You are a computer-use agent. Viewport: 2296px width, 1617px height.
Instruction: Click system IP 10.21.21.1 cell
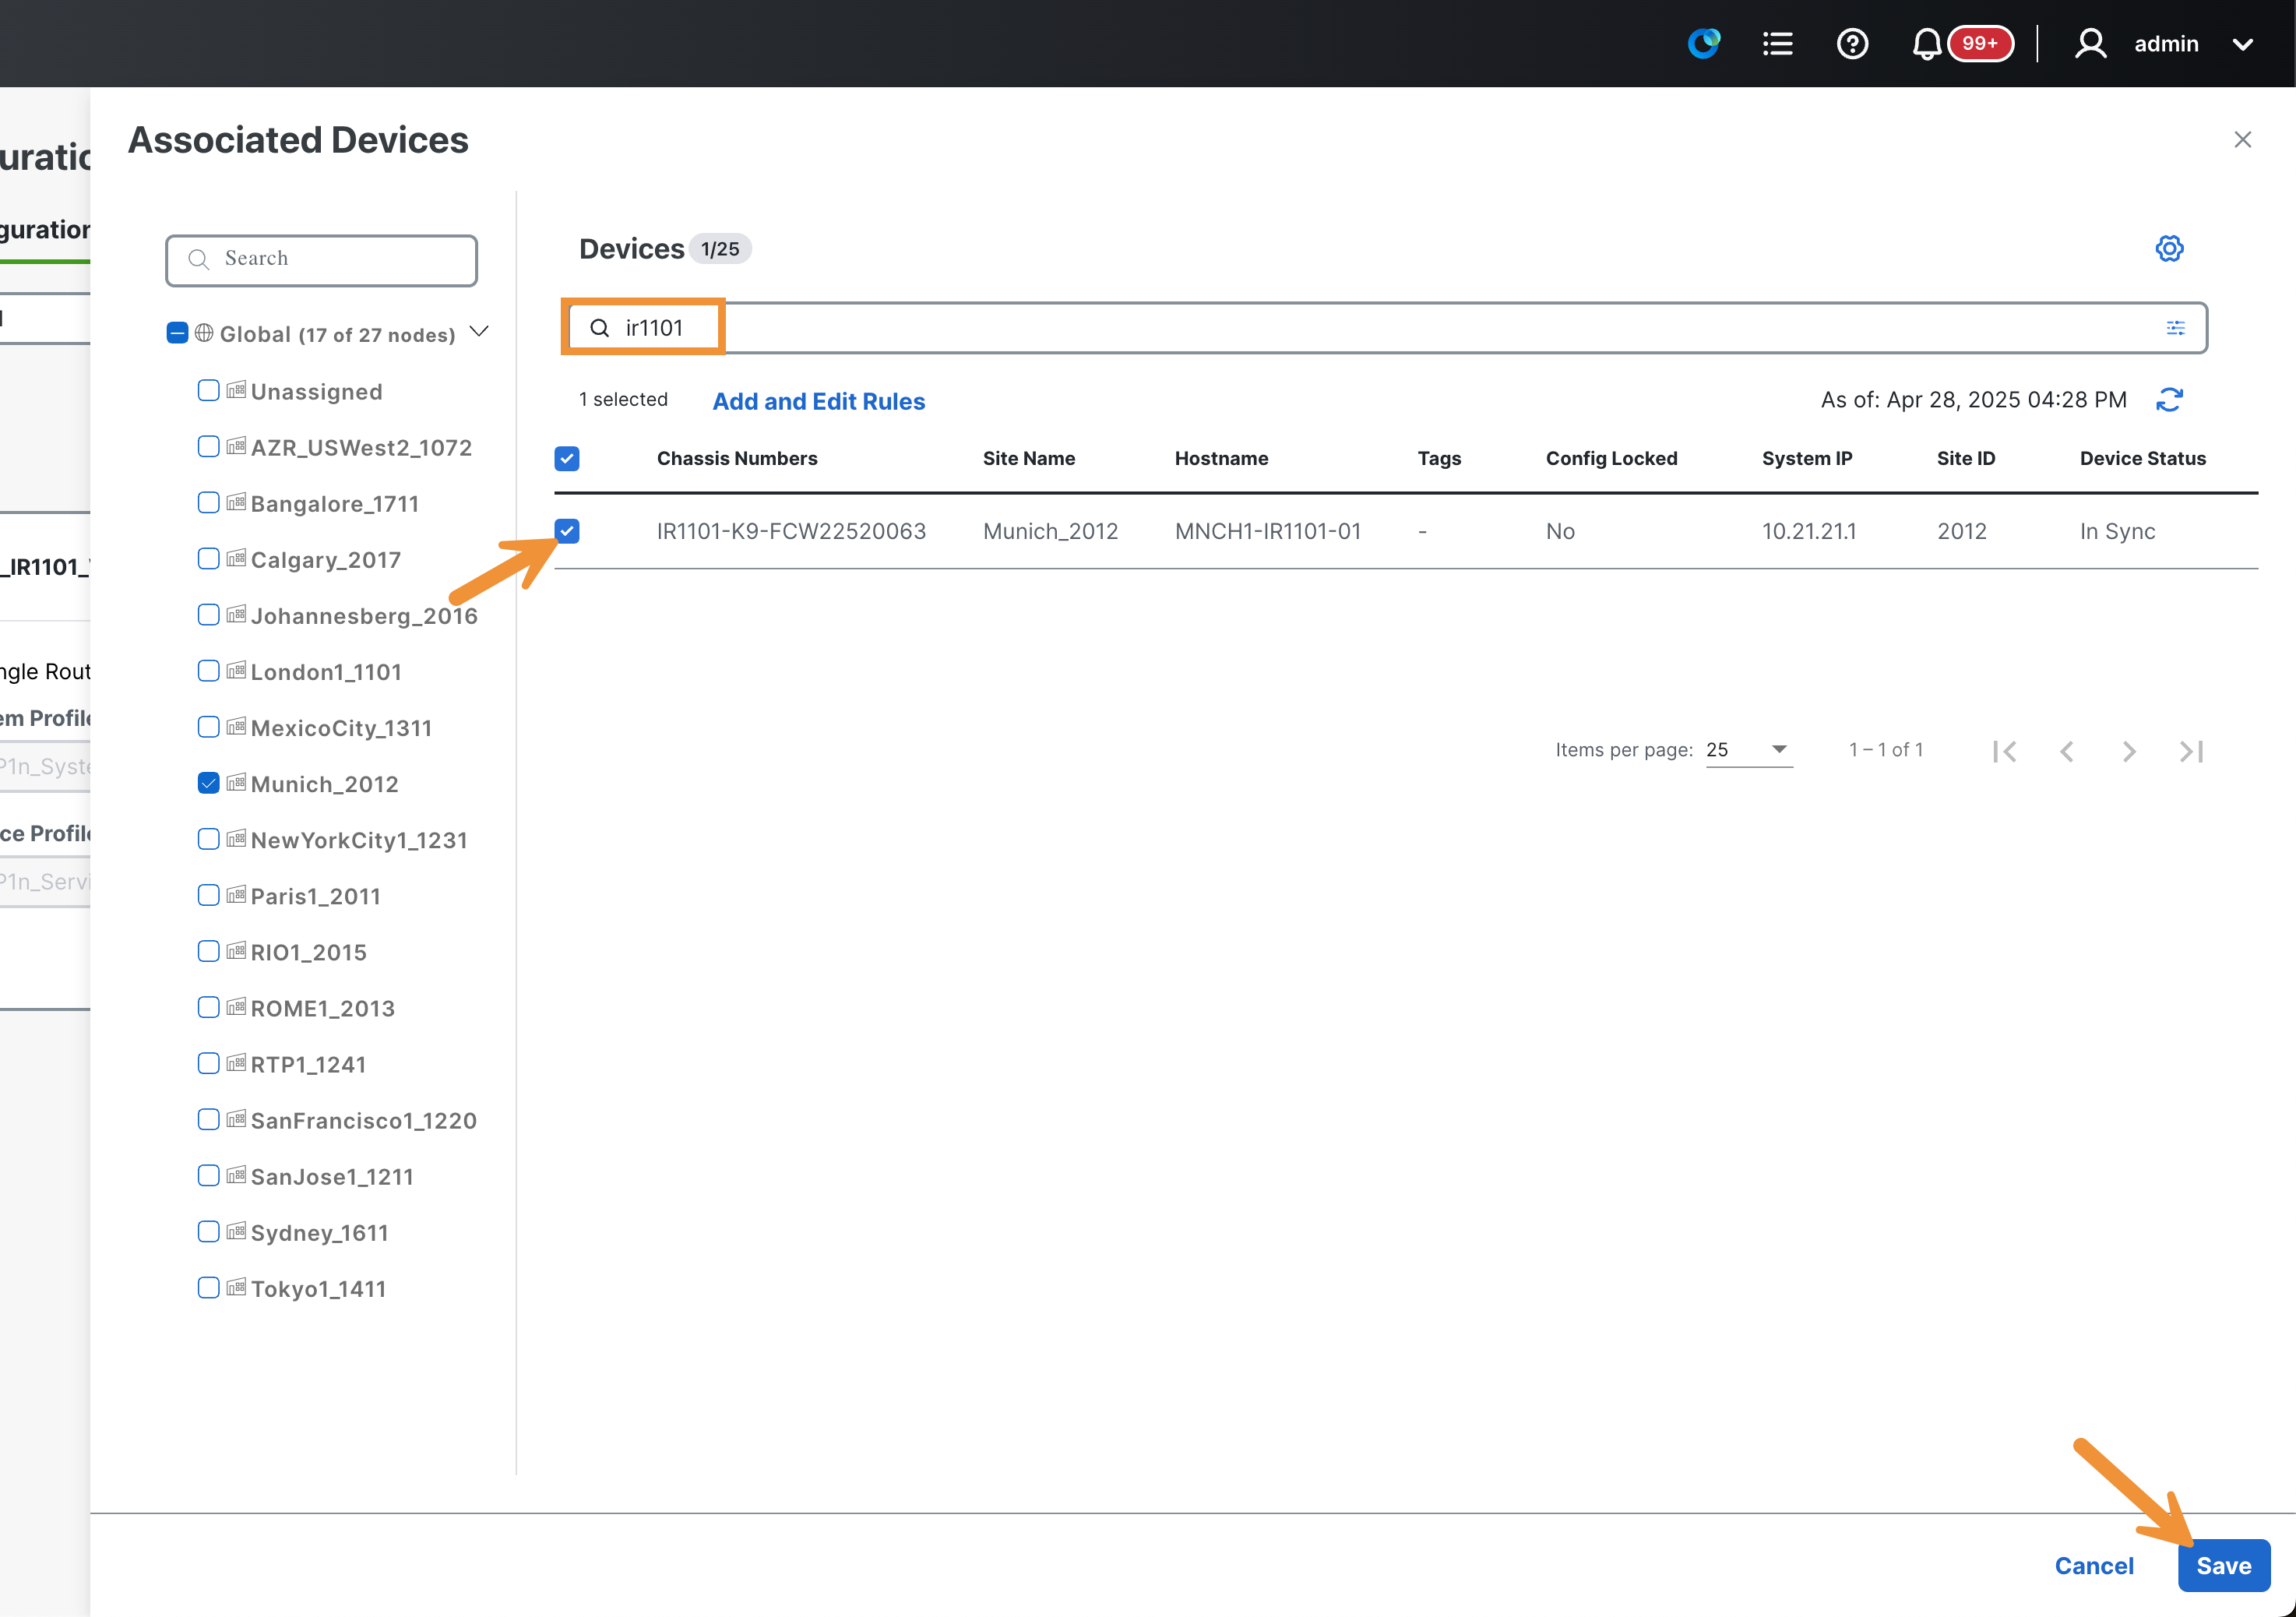(1809, 531)
